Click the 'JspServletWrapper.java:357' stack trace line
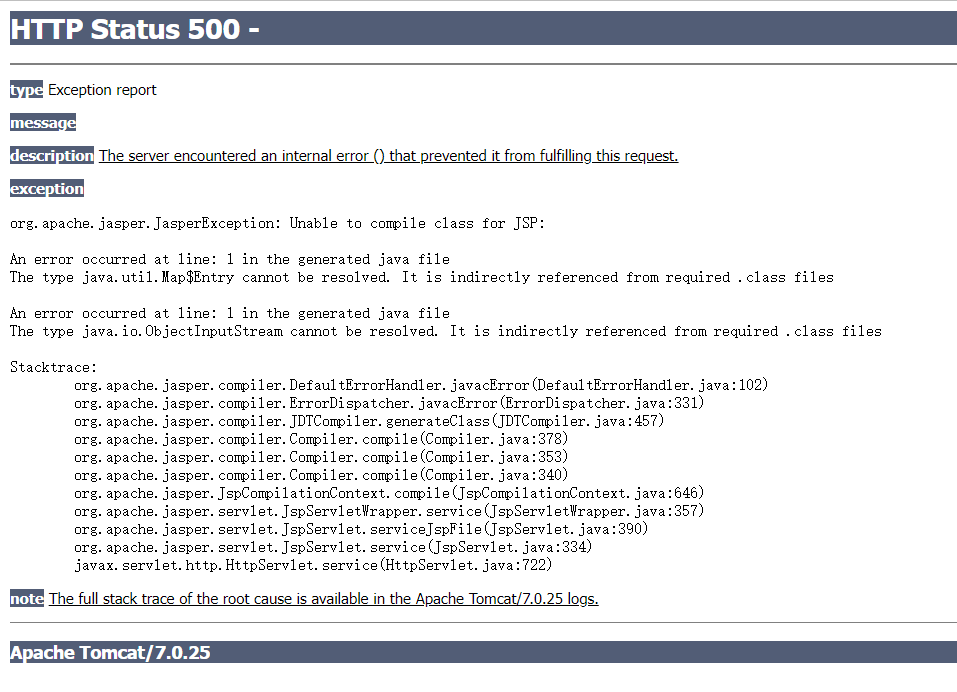The height and width of the screenshot is (692, 957). (x=389, y=511)
